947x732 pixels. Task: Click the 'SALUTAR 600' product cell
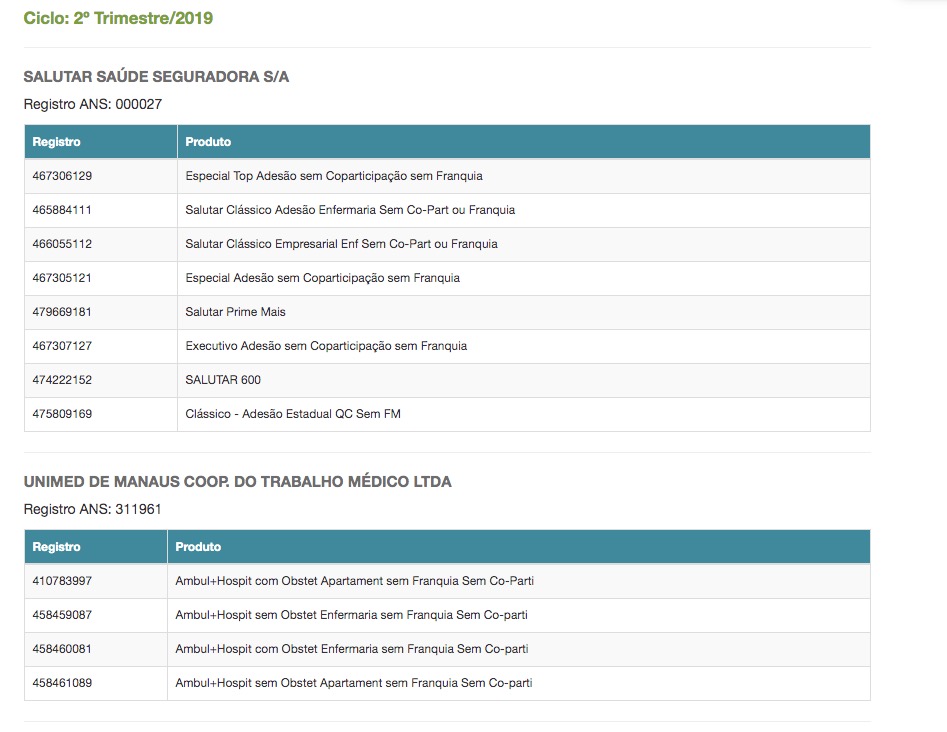click(x=223, y=380)
